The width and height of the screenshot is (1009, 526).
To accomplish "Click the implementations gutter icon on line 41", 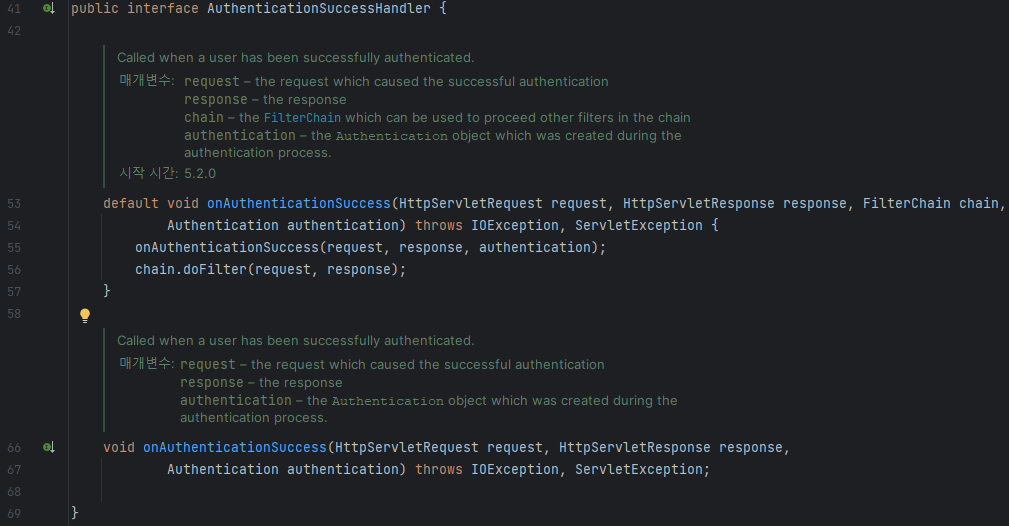I will coord(49,8).
